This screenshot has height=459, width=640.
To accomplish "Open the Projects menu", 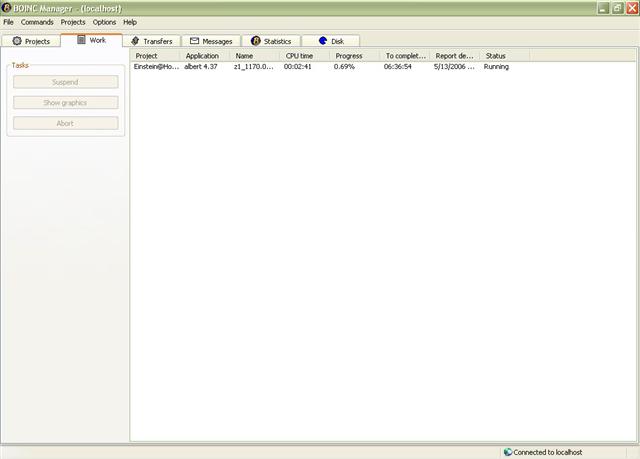I will click(x=73, y=22).
